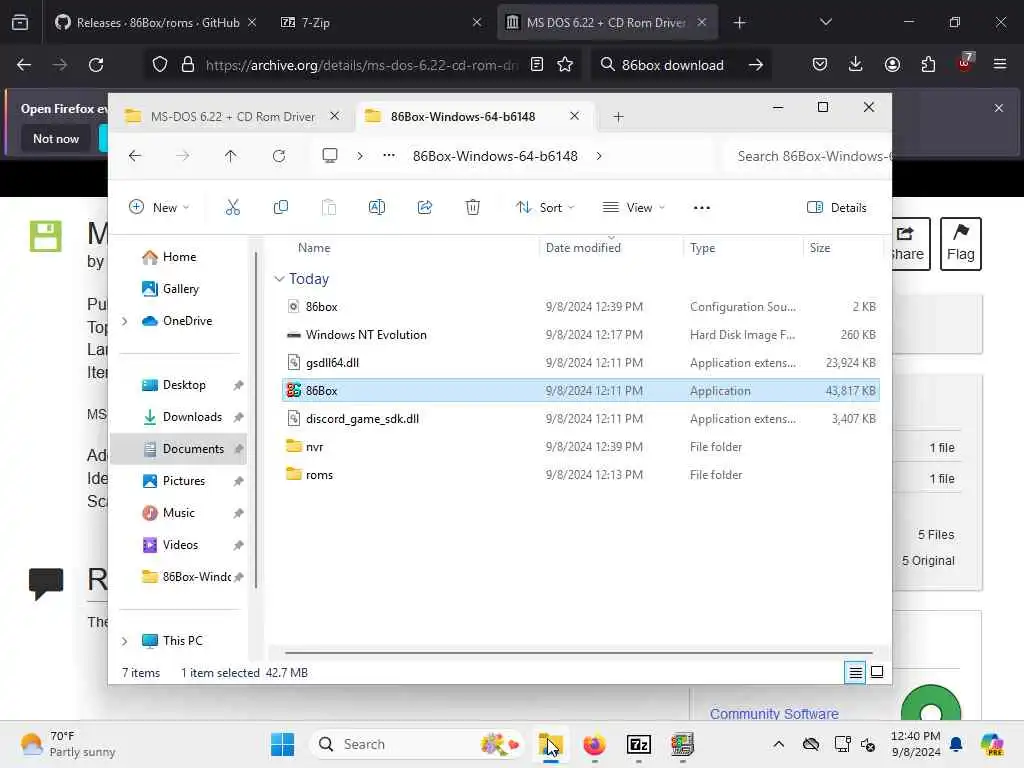Click Search 86Box-Windows field in Explorer

[x=809, y=156]
